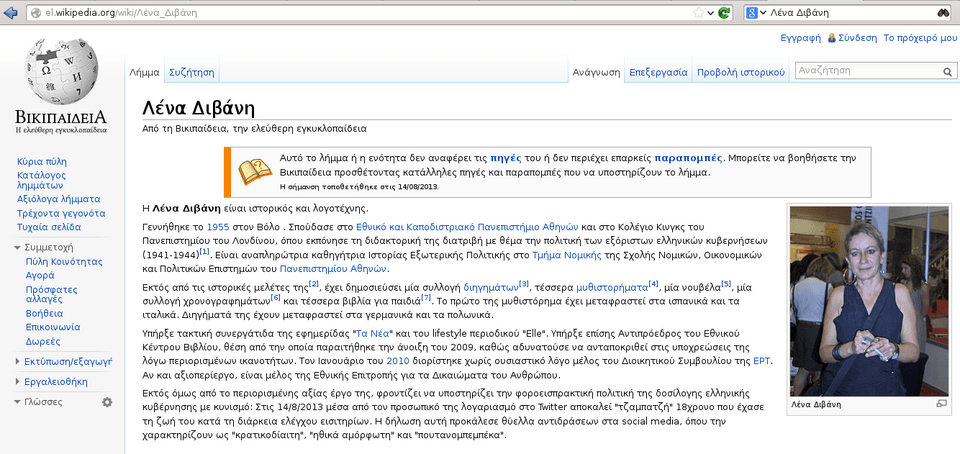The image size is (960, 454).
Task: Switch to the Συζήτηση tab
Action: pyautogui.click(x=191, y=72)
